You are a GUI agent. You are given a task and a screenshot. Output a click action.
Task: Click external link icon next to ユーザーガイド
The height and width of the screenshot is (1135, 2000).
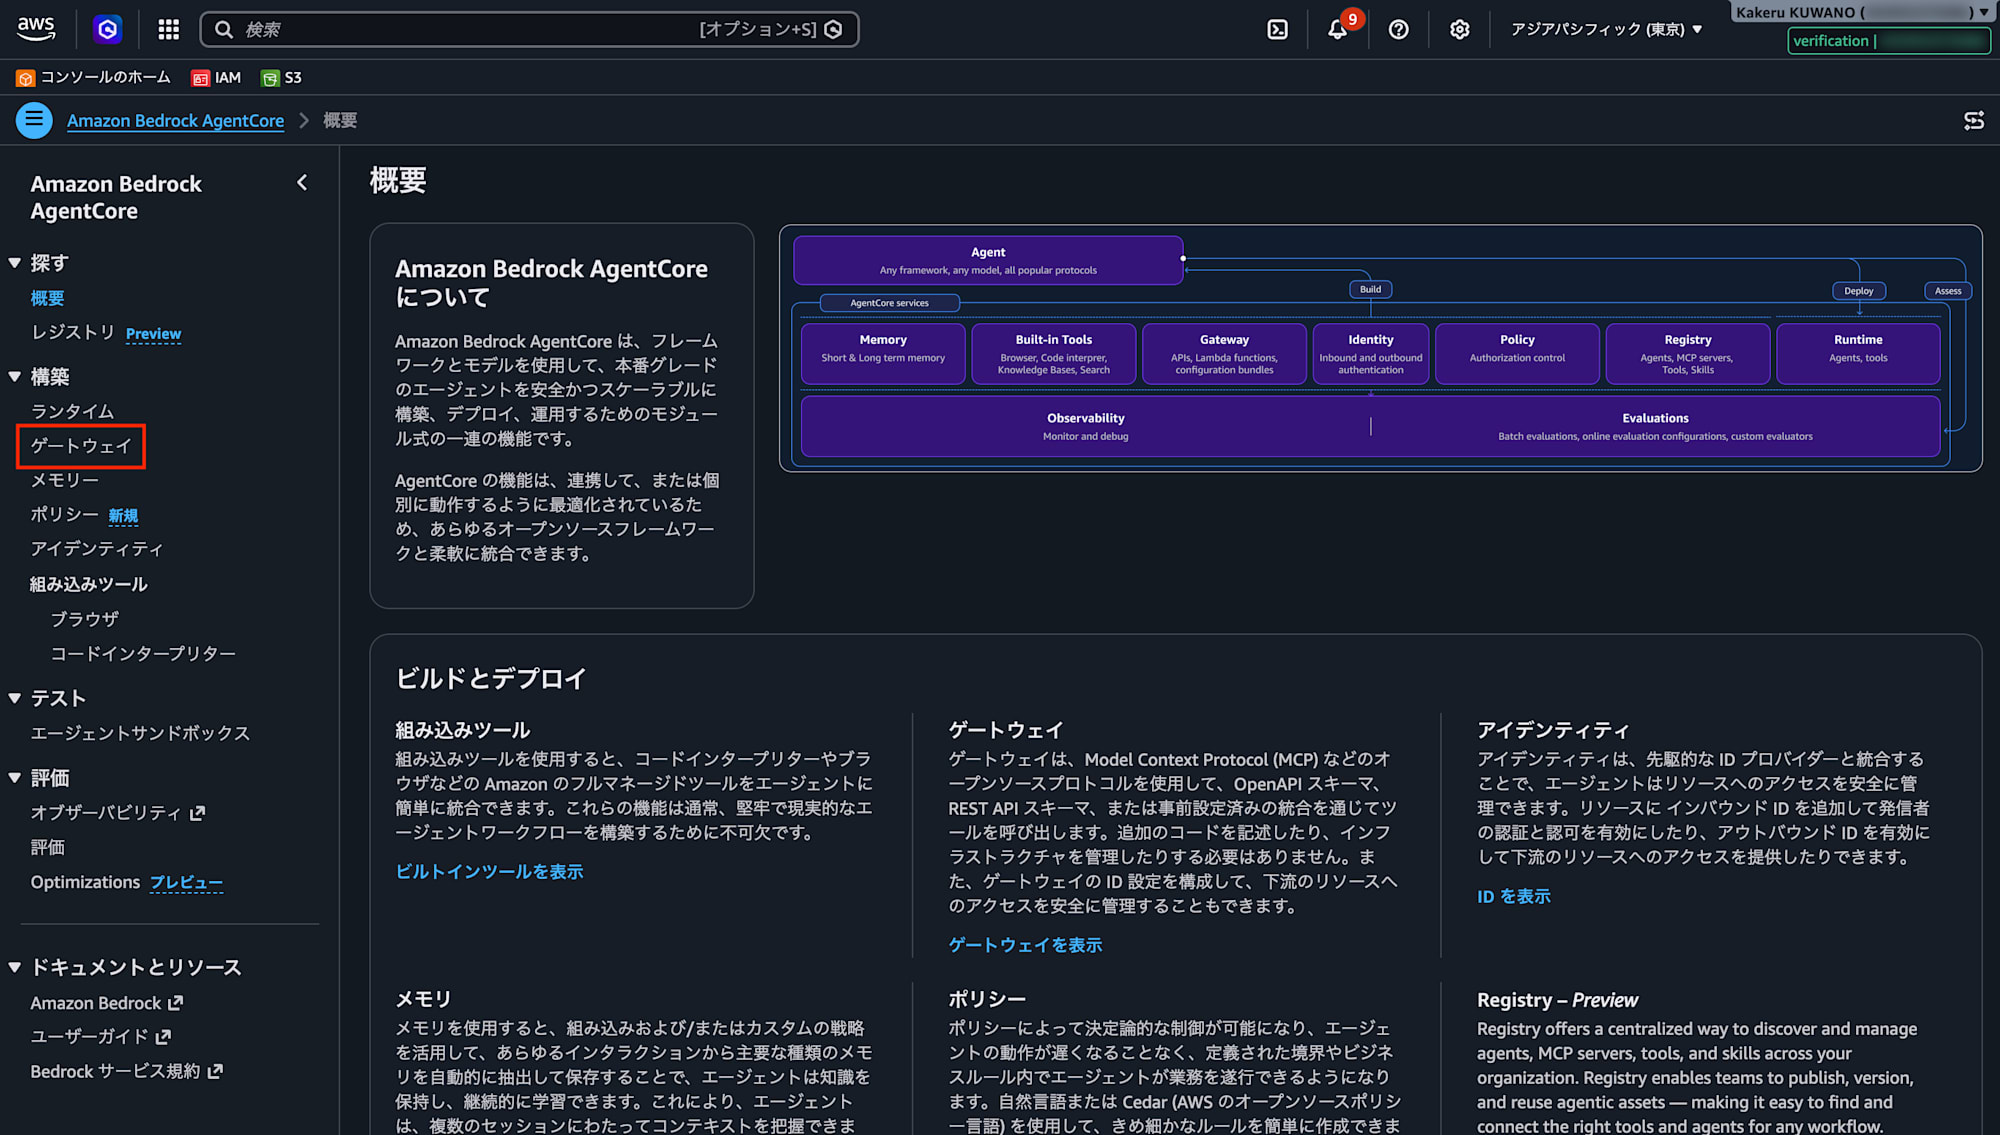(164, 1036)
